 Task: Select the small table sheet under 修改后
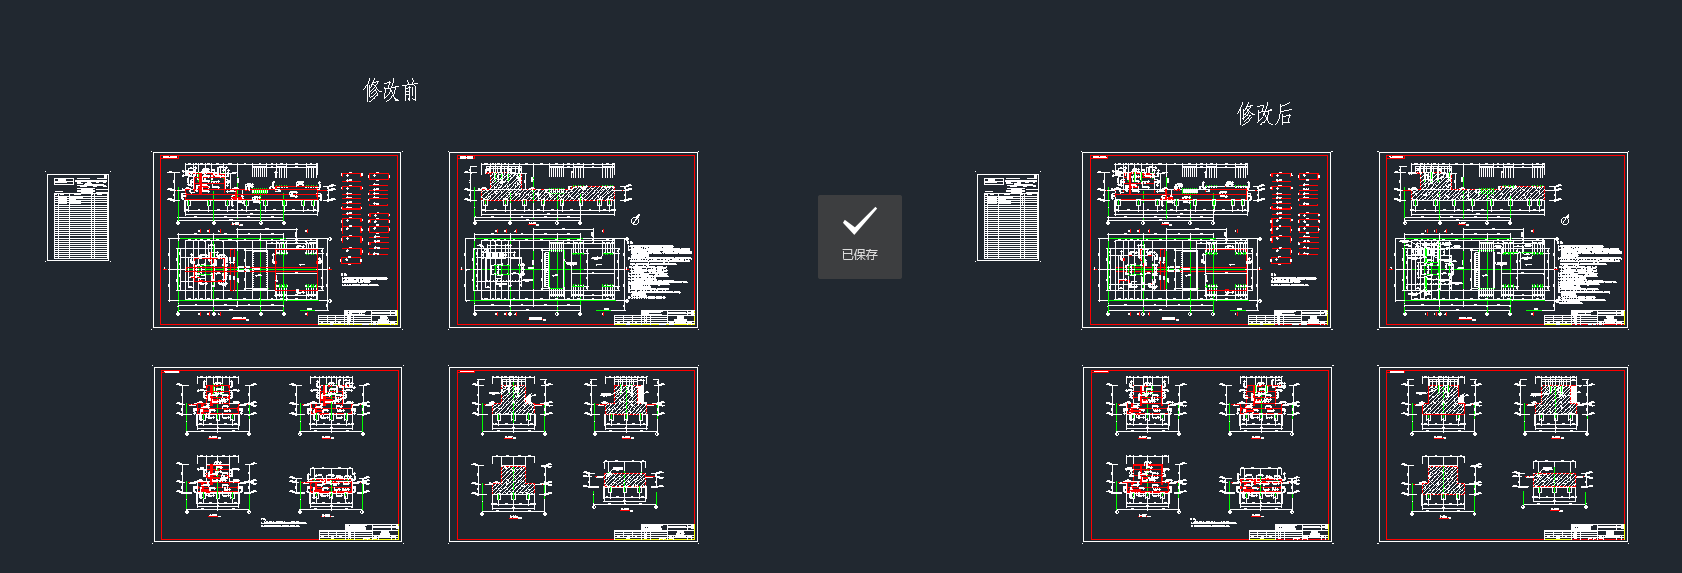coord(1008,217)
